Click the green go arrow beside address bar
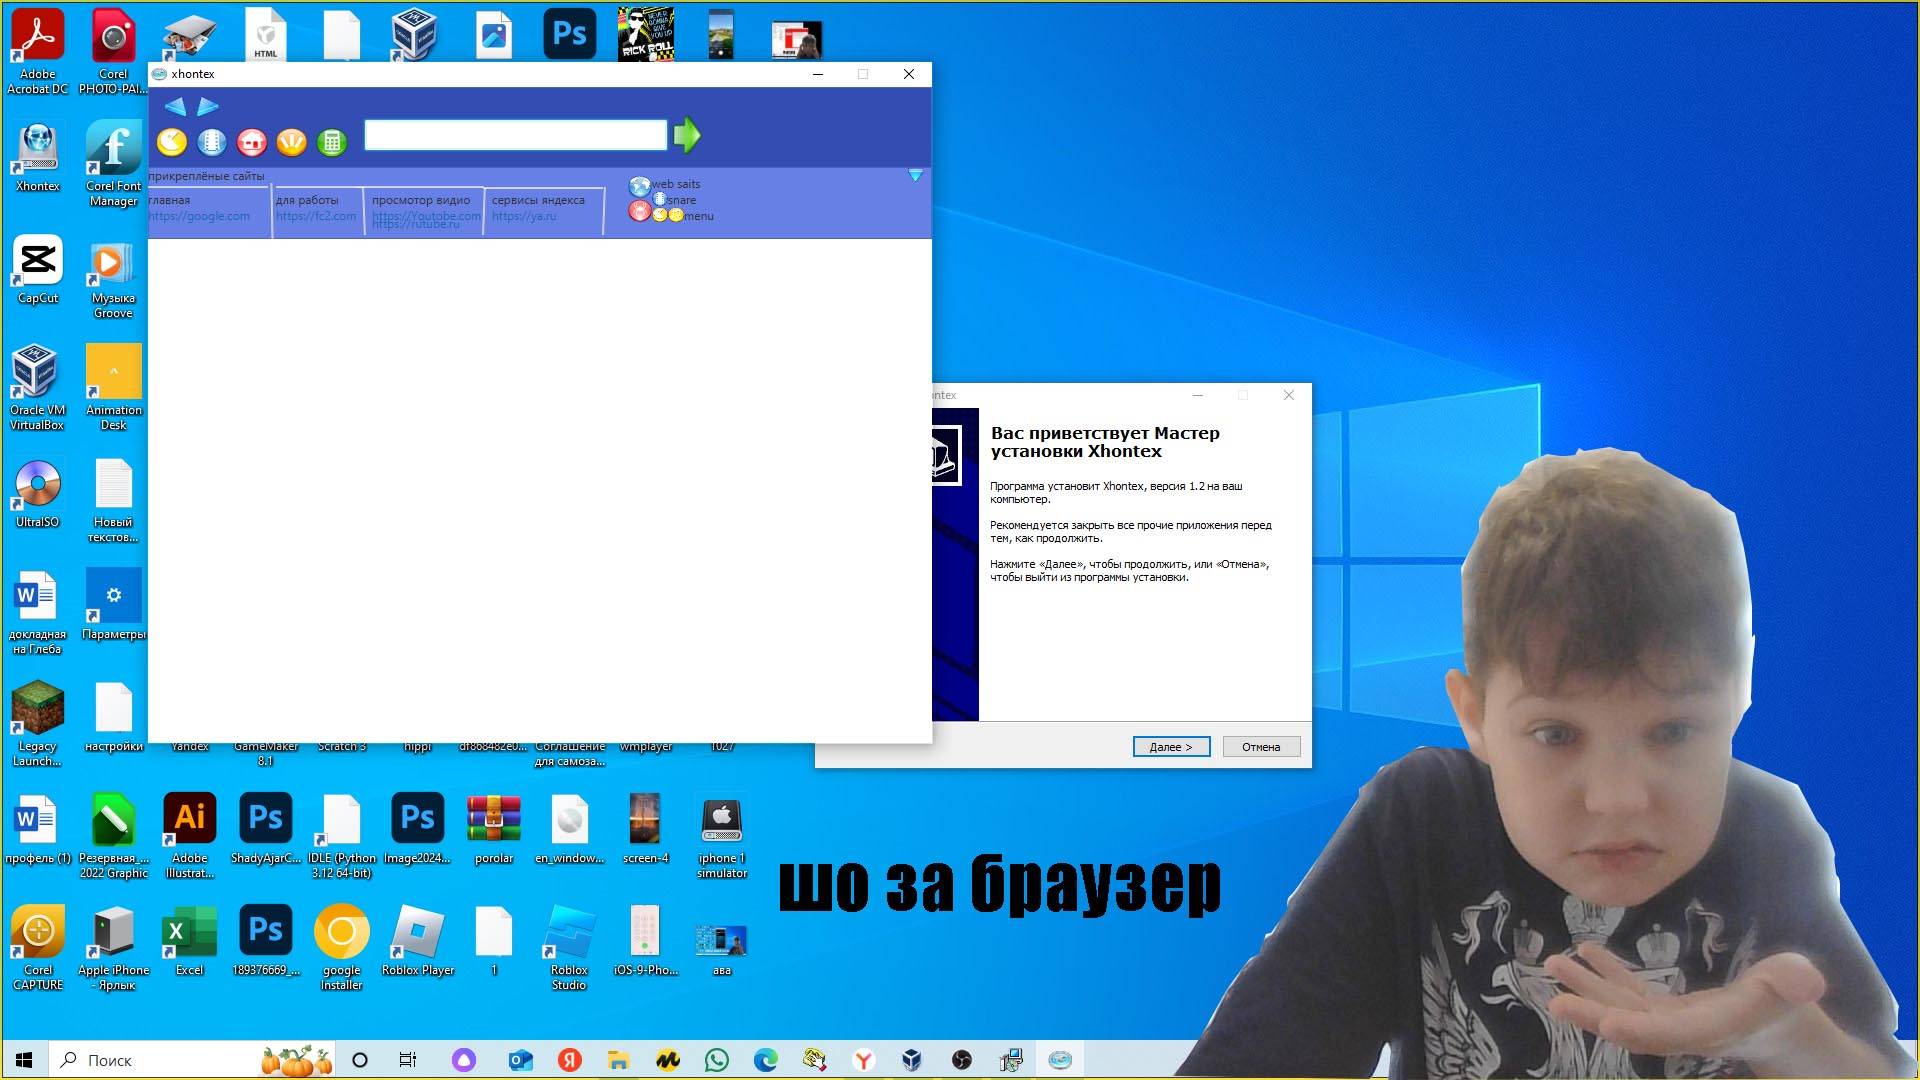Screen dimensions: 1920x1080 point(687,135)
